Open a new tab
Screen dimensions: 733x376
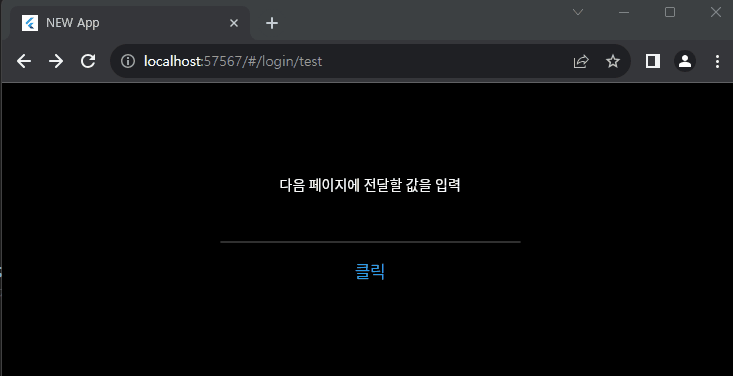(272, 23)
